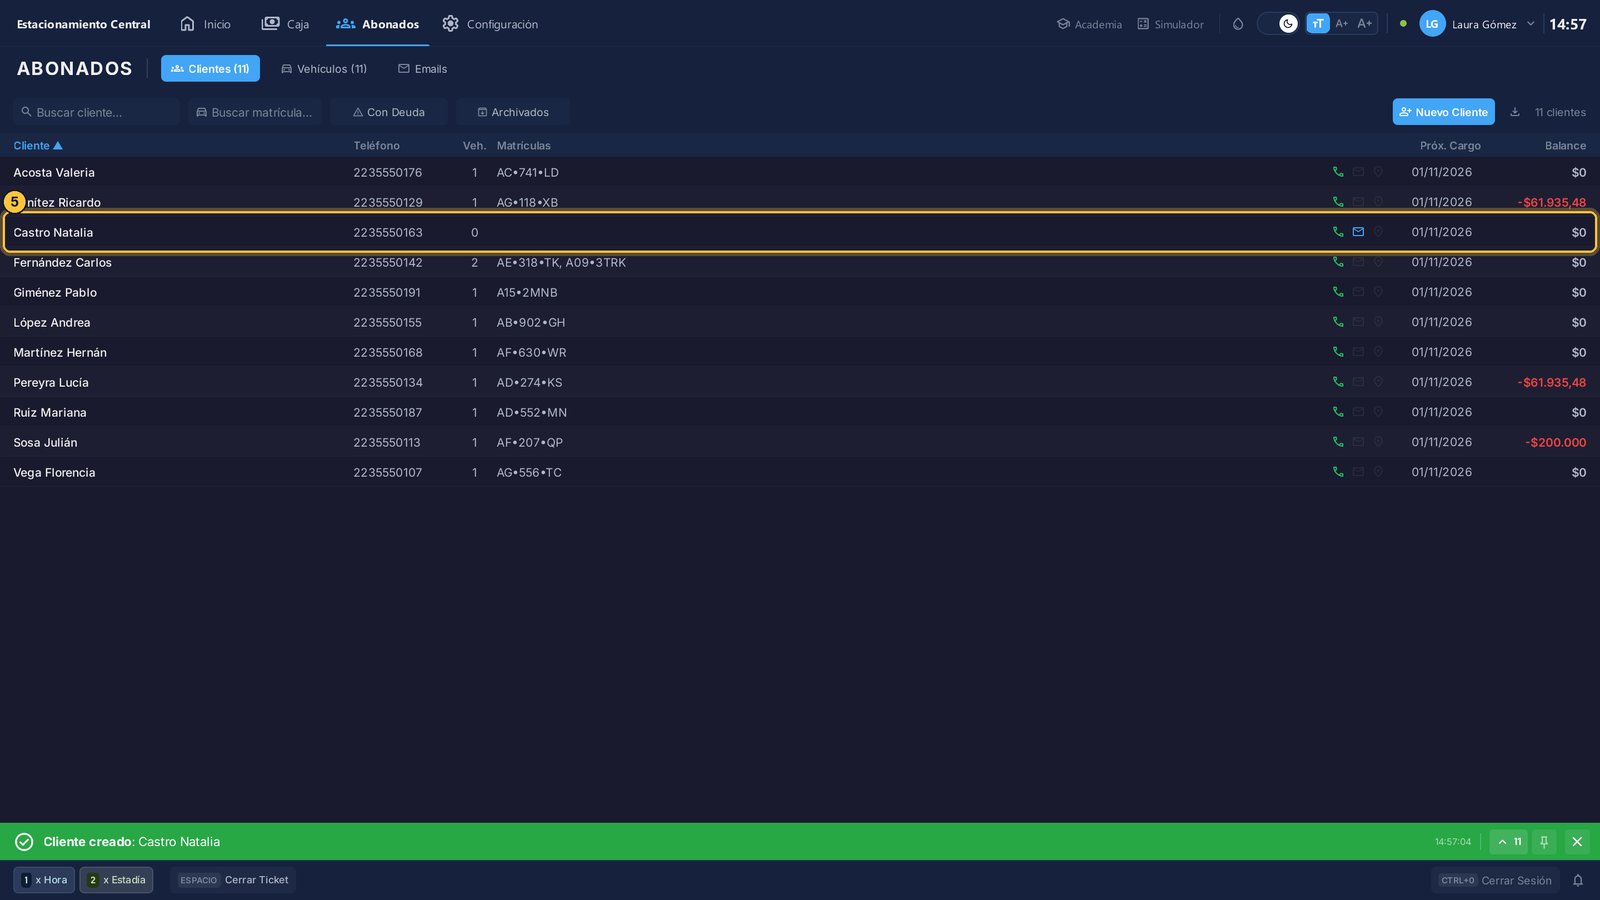Toggle the Archivados filter

pyautogui.click(x=513, y=112)
